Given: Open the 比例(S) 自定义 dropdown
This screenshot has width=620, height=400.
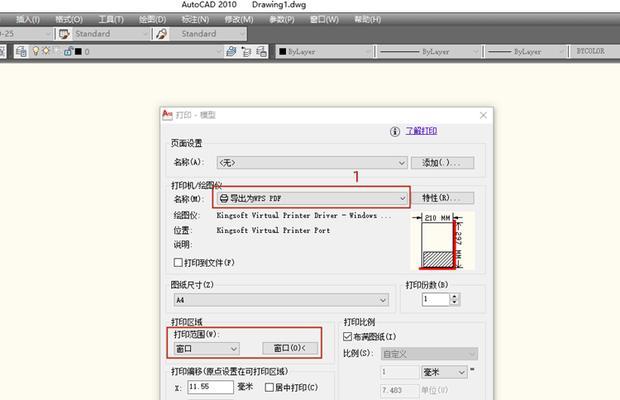Looking at the screenshot, I should pyautogui.click(x=429, y=354).
